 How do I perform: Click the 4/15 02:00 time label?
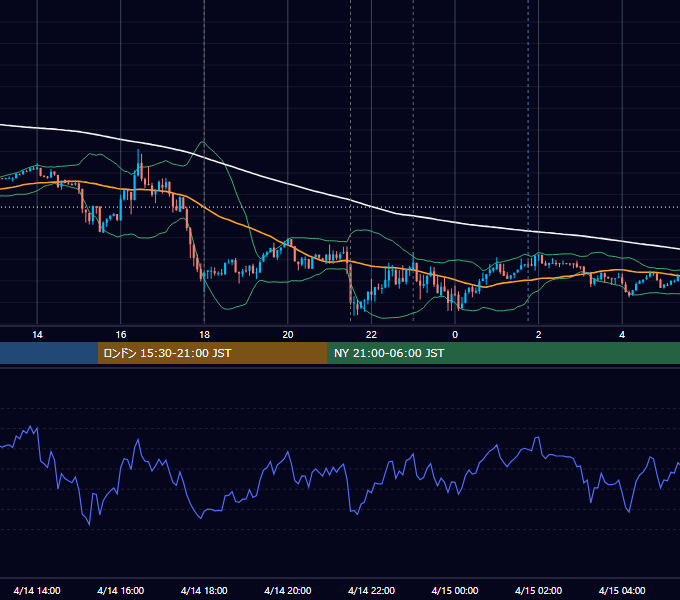tap(538, 590)
